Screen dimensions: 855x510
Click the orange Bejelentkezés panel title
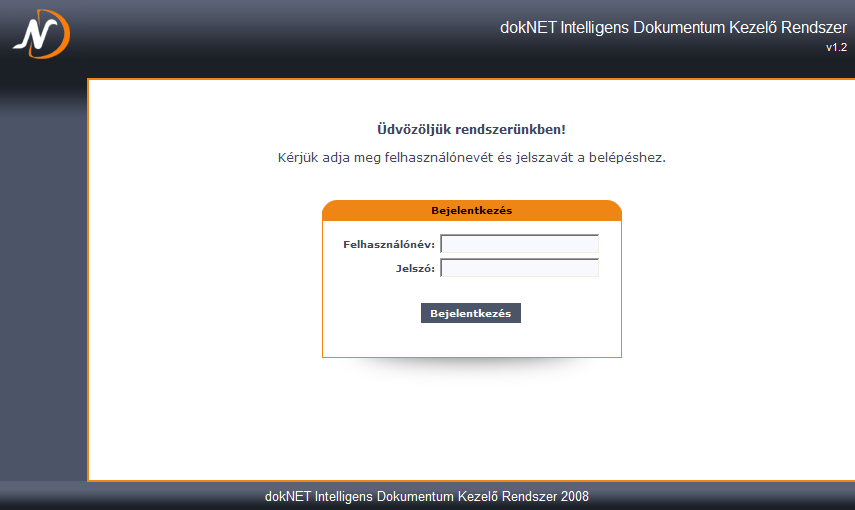(x=472, y=211)
